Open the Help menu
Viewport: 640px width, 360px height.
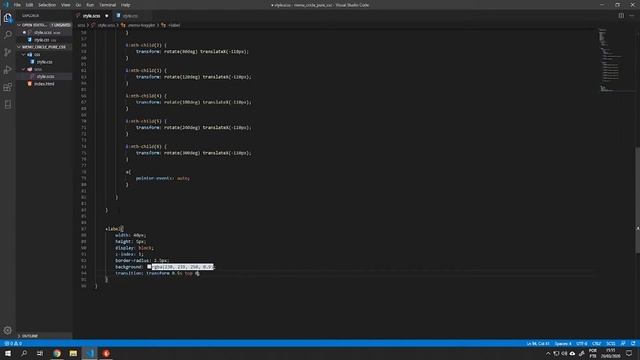click(x=126, y=5)
